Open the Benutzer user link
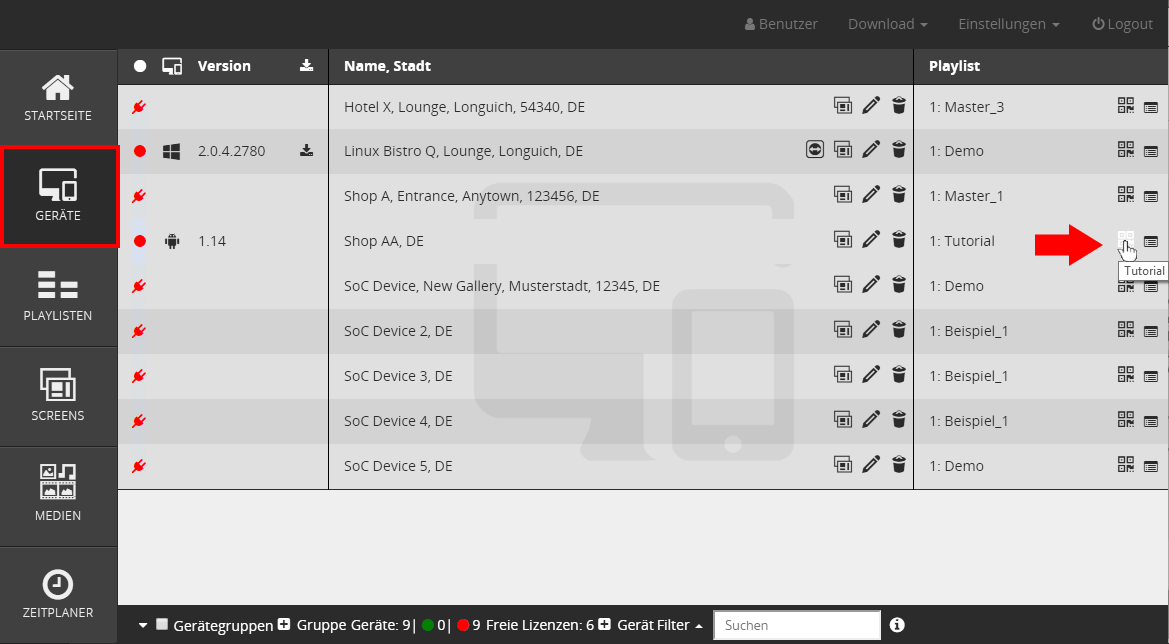Viewport: 1169px width, 644px height. click(x=781, y=24)
